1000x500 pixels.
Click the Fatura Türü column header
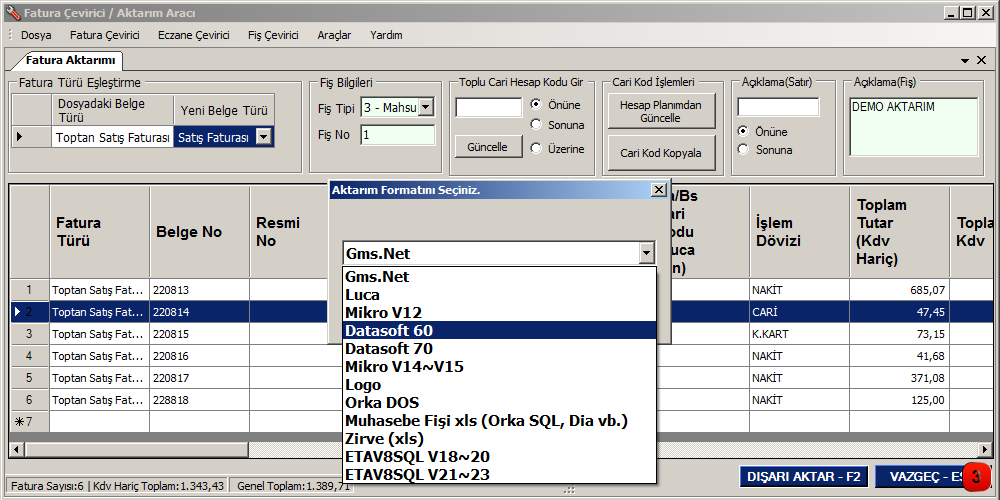[x=99, y=232]
